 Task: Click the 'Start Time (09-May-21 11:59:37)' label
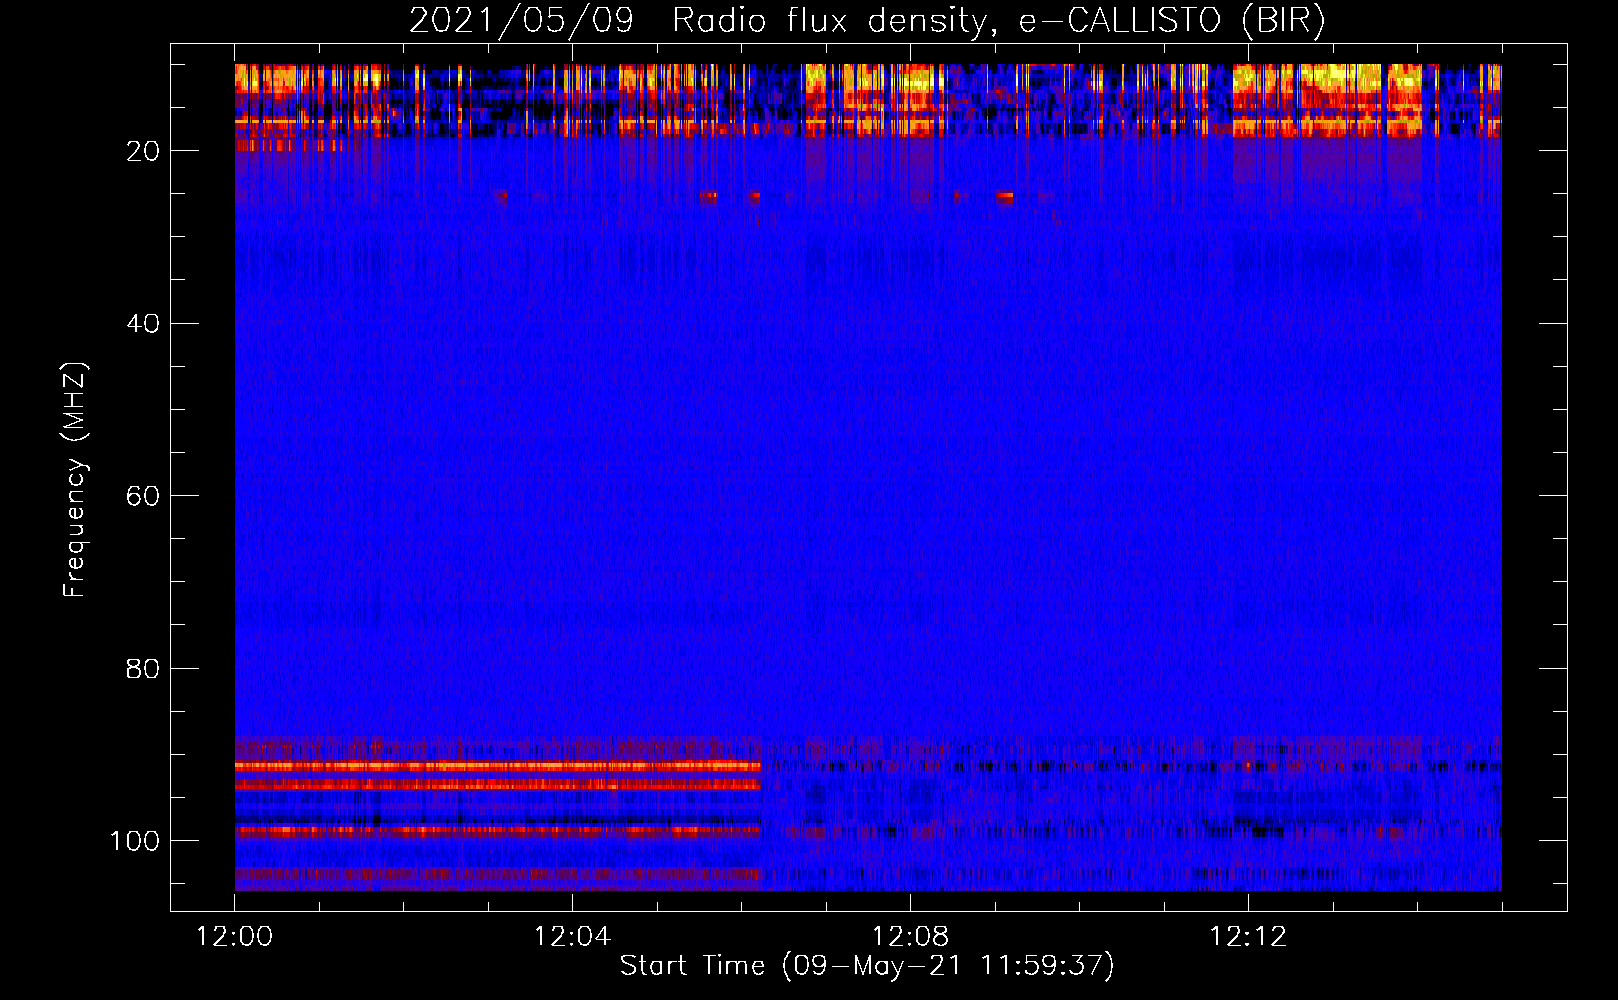click(867, 966)
